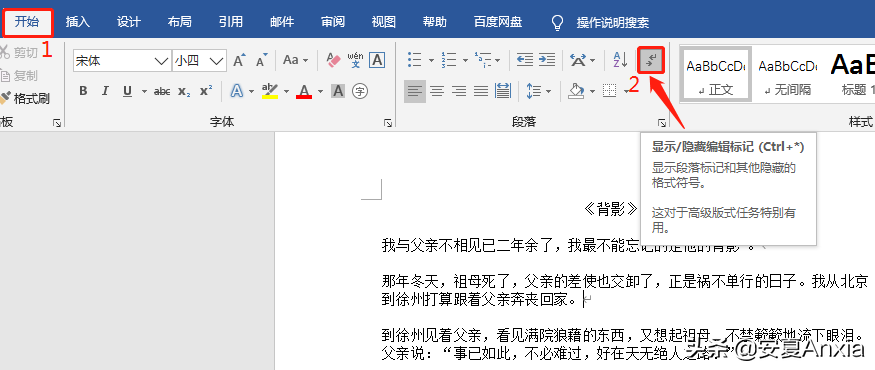Toggle italic formatting

pos(105,91)
